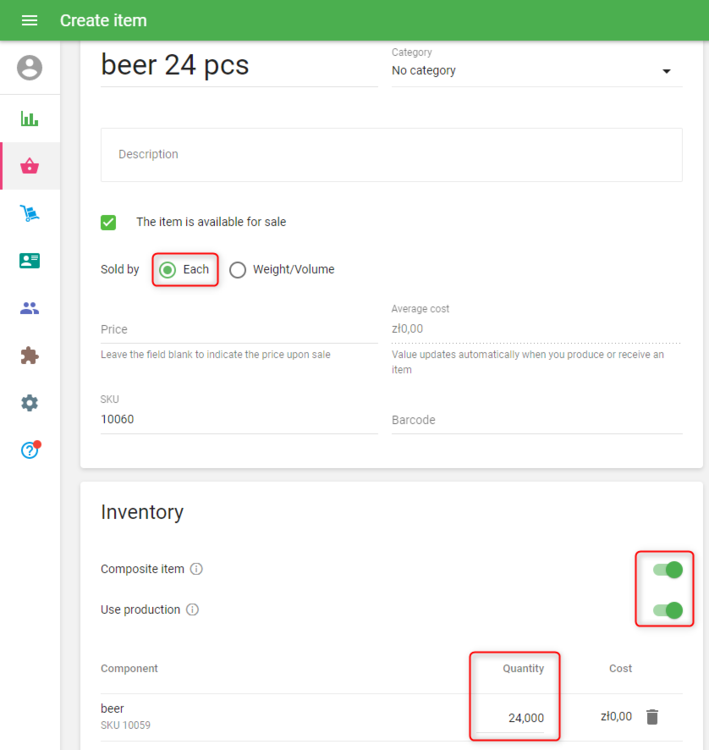The width and height of the screenshot is (709, 750).
Task: Disable the Composite item toggle
Action: click(667, 570)
